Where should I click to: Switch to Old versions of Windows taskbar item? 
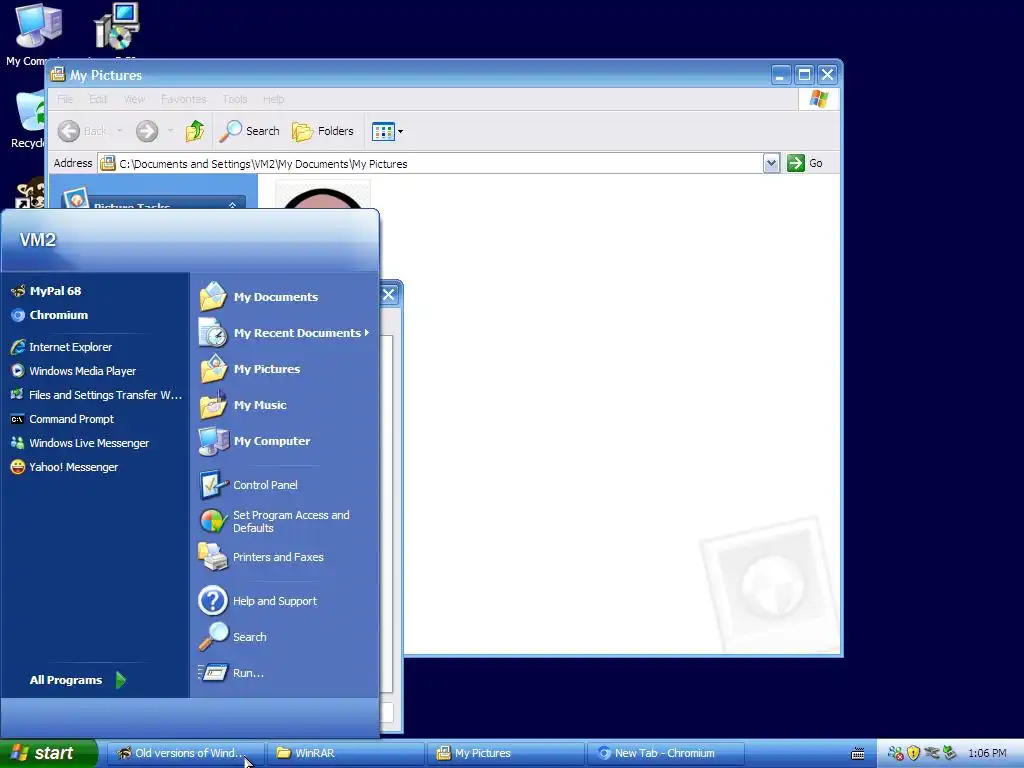[x=185, y=753]
